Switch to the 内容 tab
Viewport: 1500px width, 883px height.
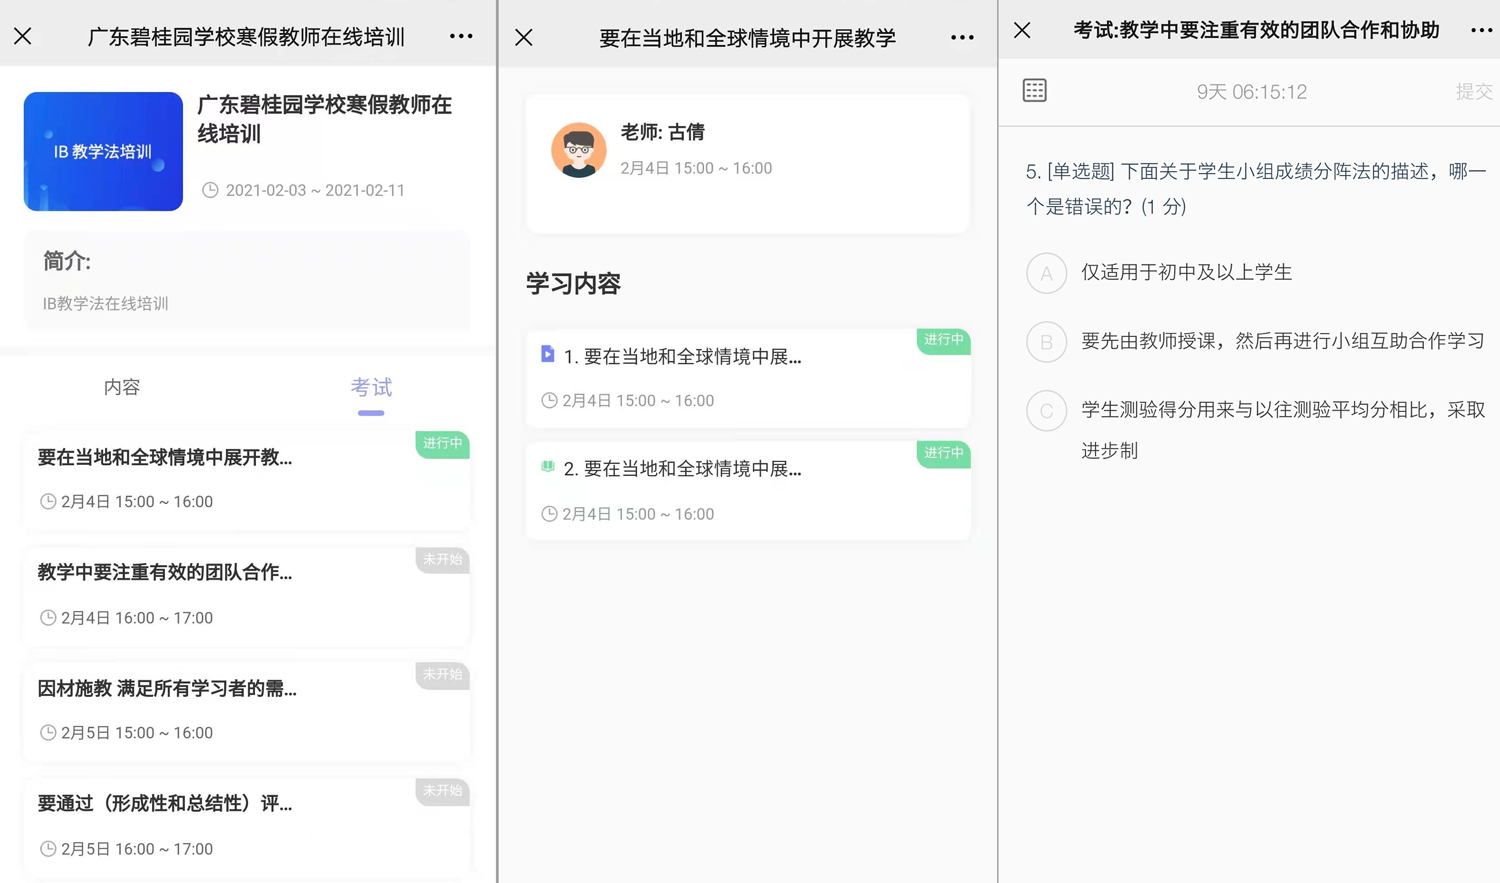(x=122, y=387)
